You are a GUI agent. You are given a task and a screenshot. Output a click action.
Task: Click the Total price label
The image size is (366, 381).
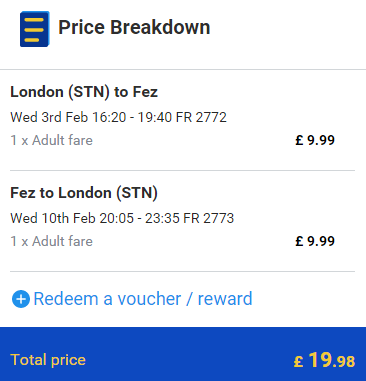[x=48, y=360]
